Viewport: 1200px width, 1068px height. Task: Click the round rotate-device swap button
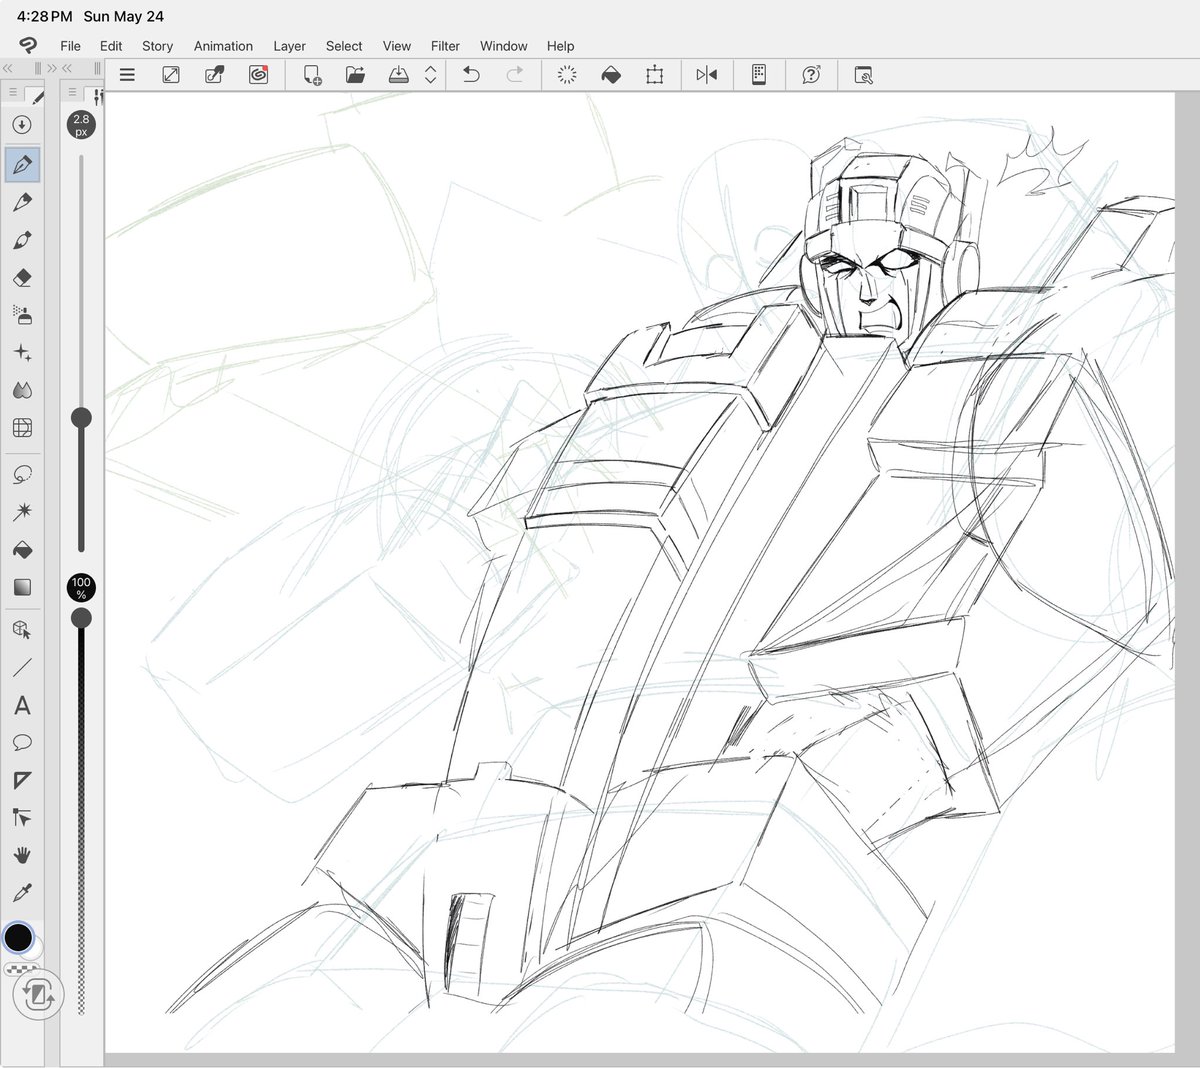[39, 994]
